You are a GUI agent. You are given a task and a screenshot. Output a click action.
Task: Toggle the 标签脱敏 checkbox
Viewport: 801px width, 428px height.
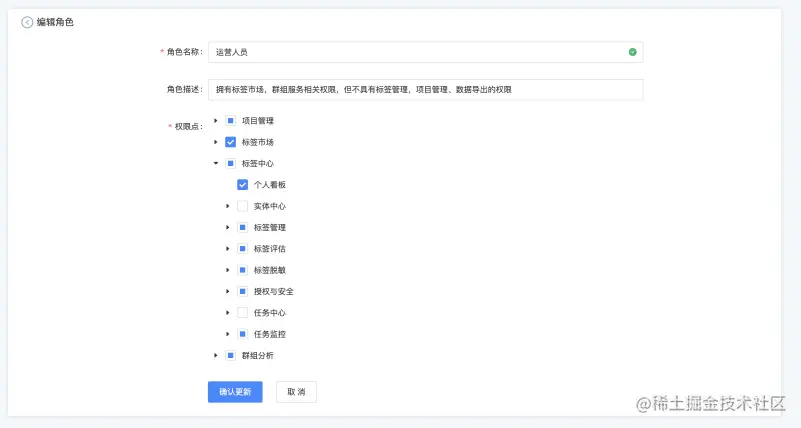pos(243,270)
